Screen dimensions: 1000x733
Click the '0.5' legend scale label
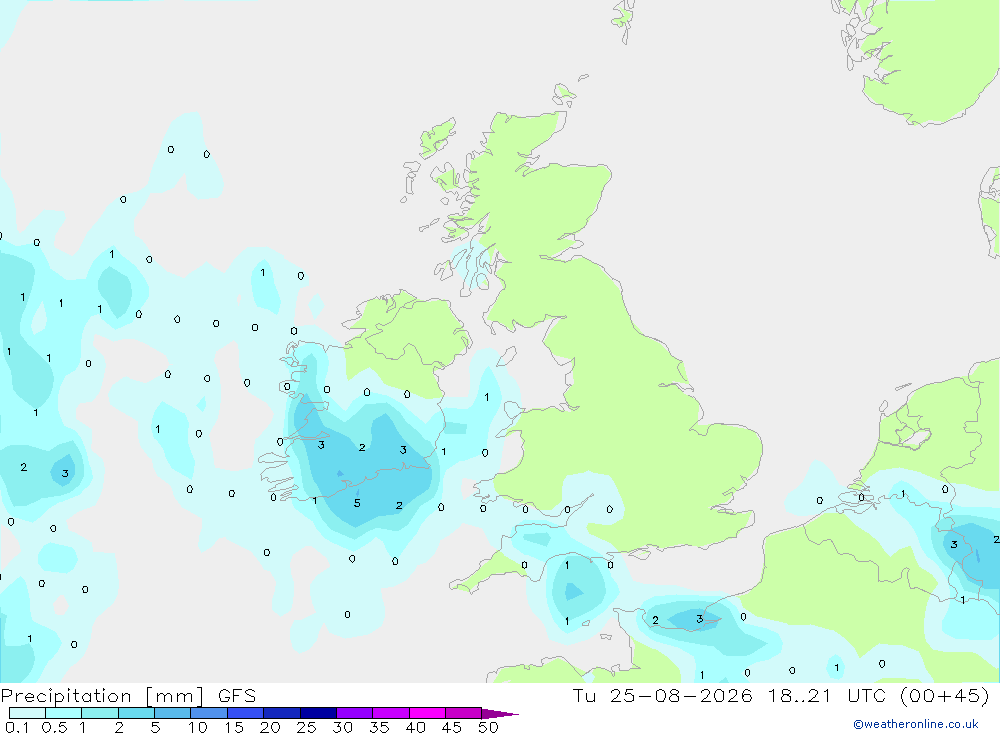(54, 727)
